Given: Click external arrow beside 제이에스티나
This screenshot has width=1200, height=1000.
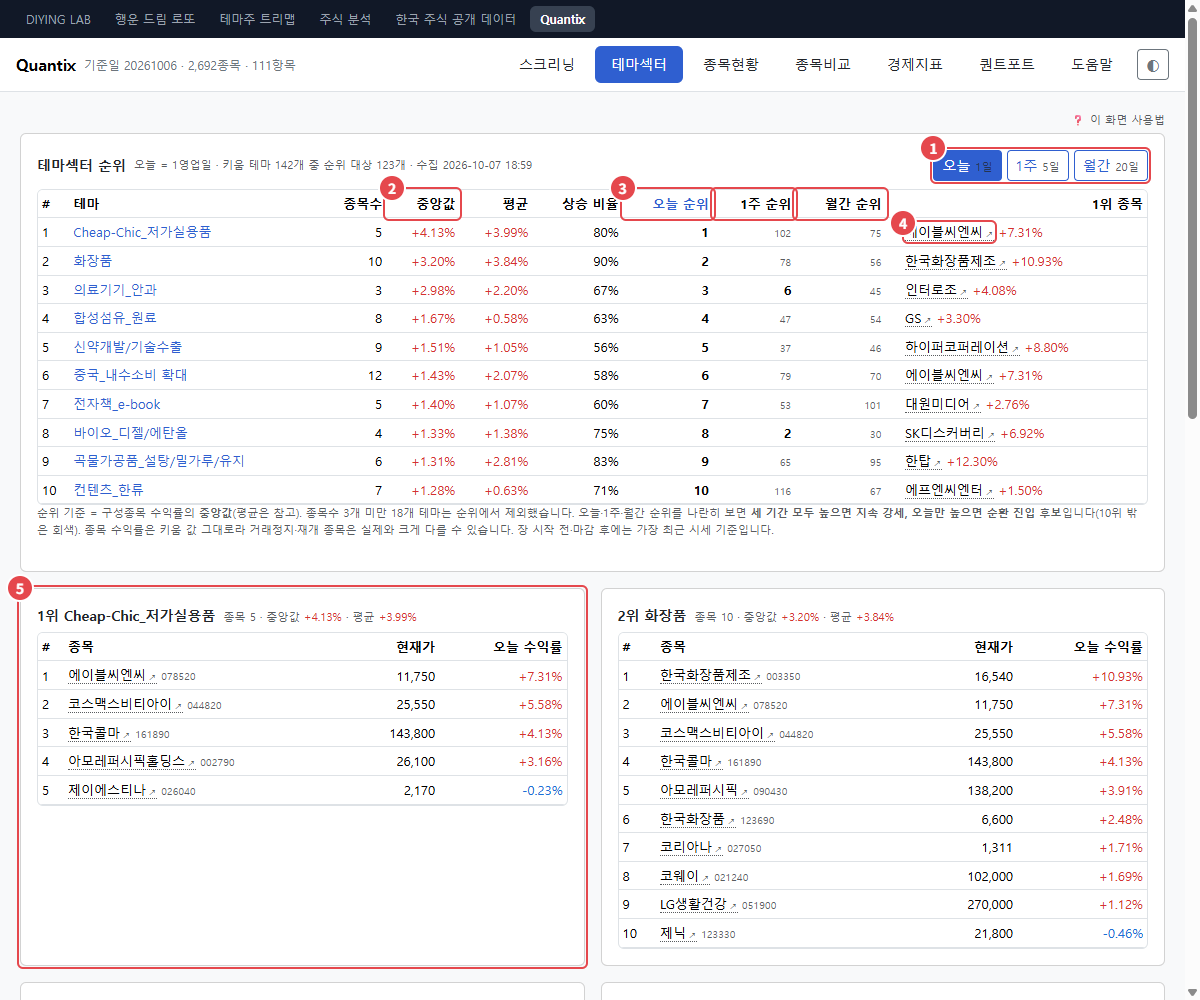Looking at the screenshot, I should click(x=153, y=792).
